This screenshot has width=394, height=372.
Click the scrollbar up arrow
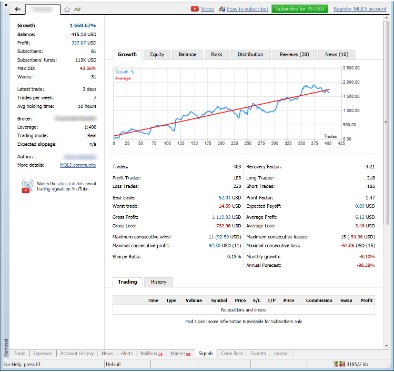click(x=386, y=19)
